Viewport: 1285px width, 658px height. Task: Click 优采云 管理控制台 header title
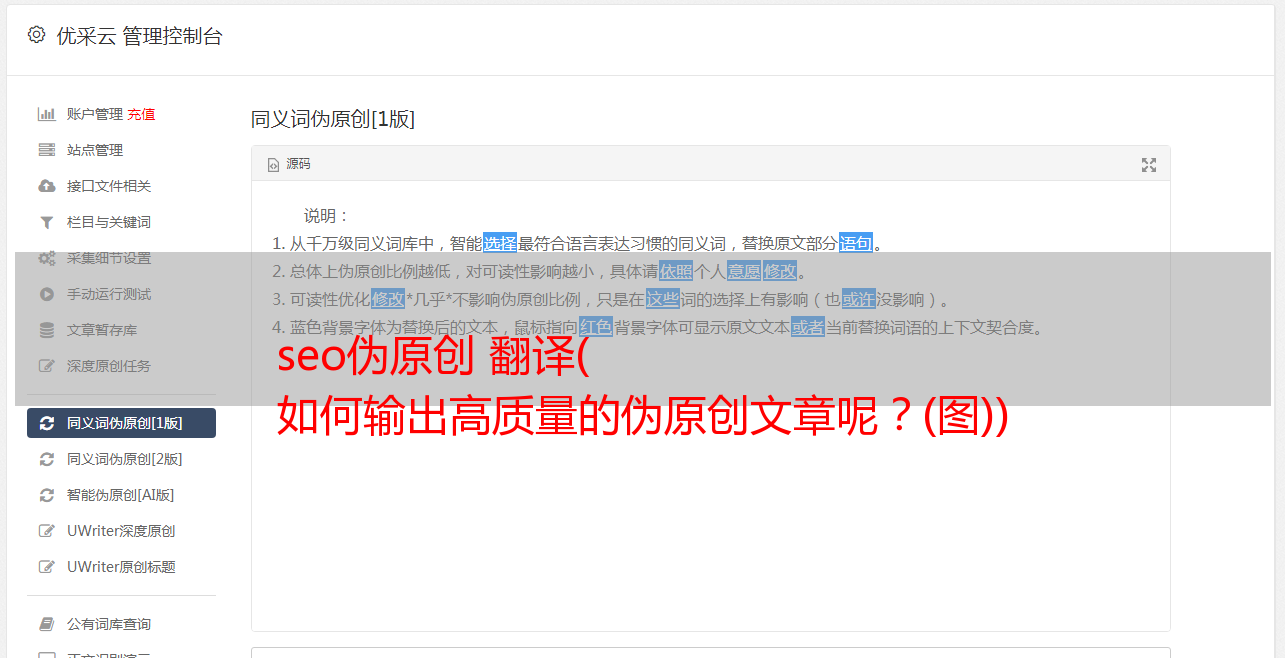coord(139,36)
